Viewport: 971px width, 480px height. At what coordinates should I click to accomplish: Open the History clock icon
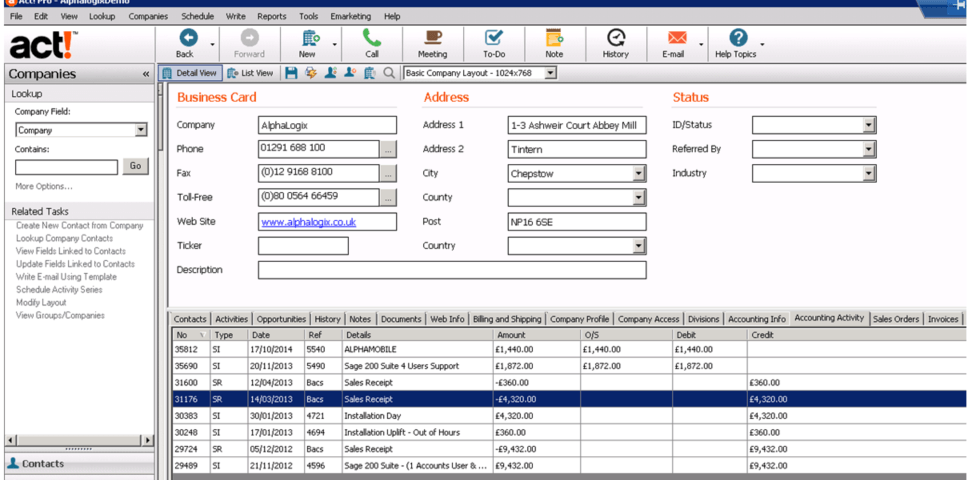(x=615, y=38)
